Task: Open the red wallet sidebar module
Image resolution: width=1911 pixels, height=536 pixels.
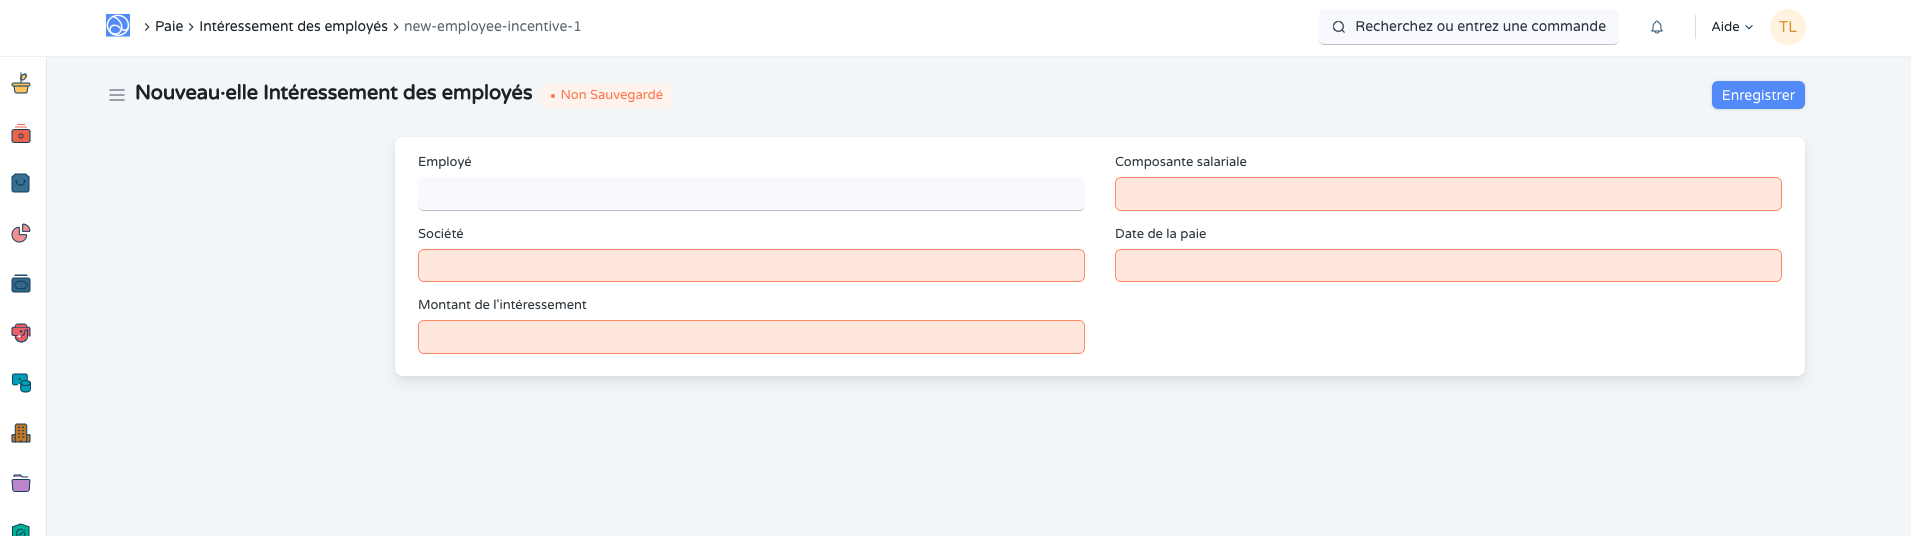Action: point(21,134)
